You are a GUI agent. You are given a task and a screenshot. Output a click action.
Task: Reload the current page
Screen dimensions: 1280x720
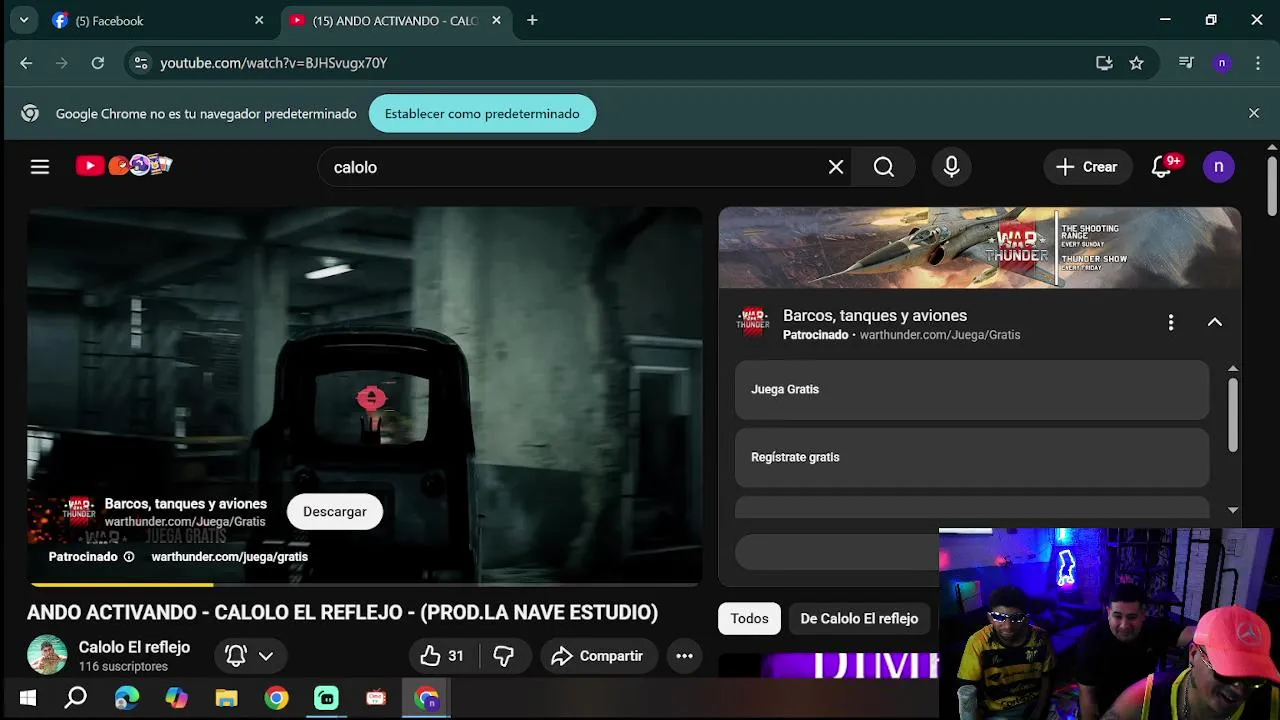click(98, 63)
